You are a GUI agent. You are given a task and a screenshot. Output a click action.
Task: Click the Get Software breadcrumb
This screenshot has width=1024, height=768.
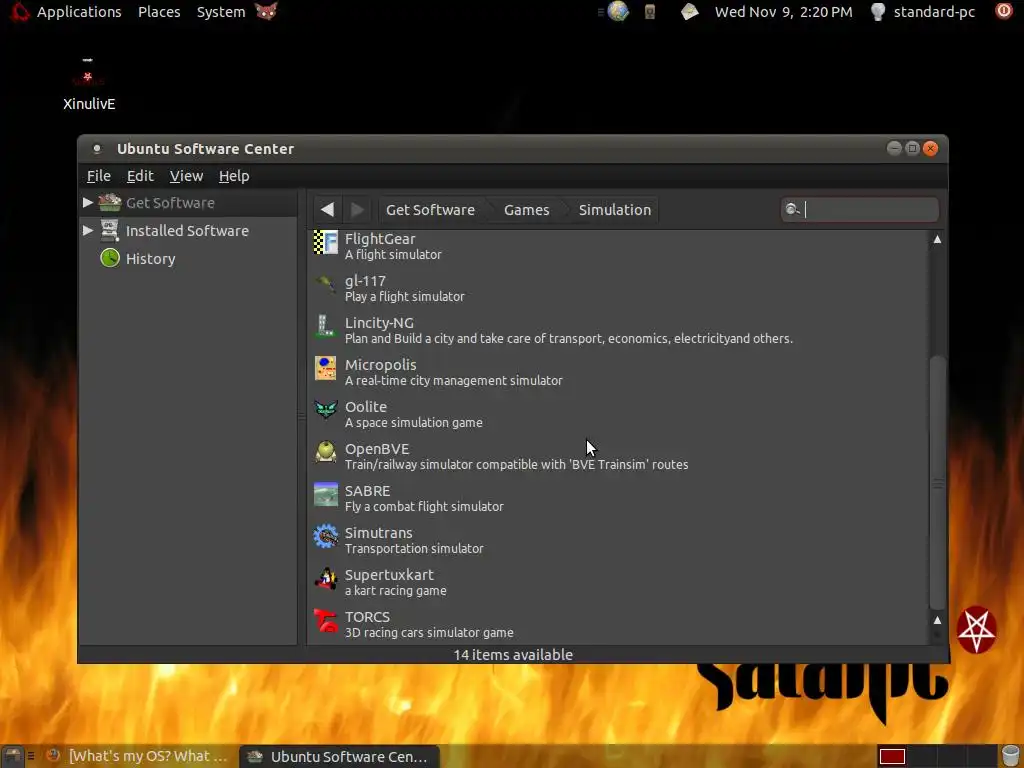point(430,210)
